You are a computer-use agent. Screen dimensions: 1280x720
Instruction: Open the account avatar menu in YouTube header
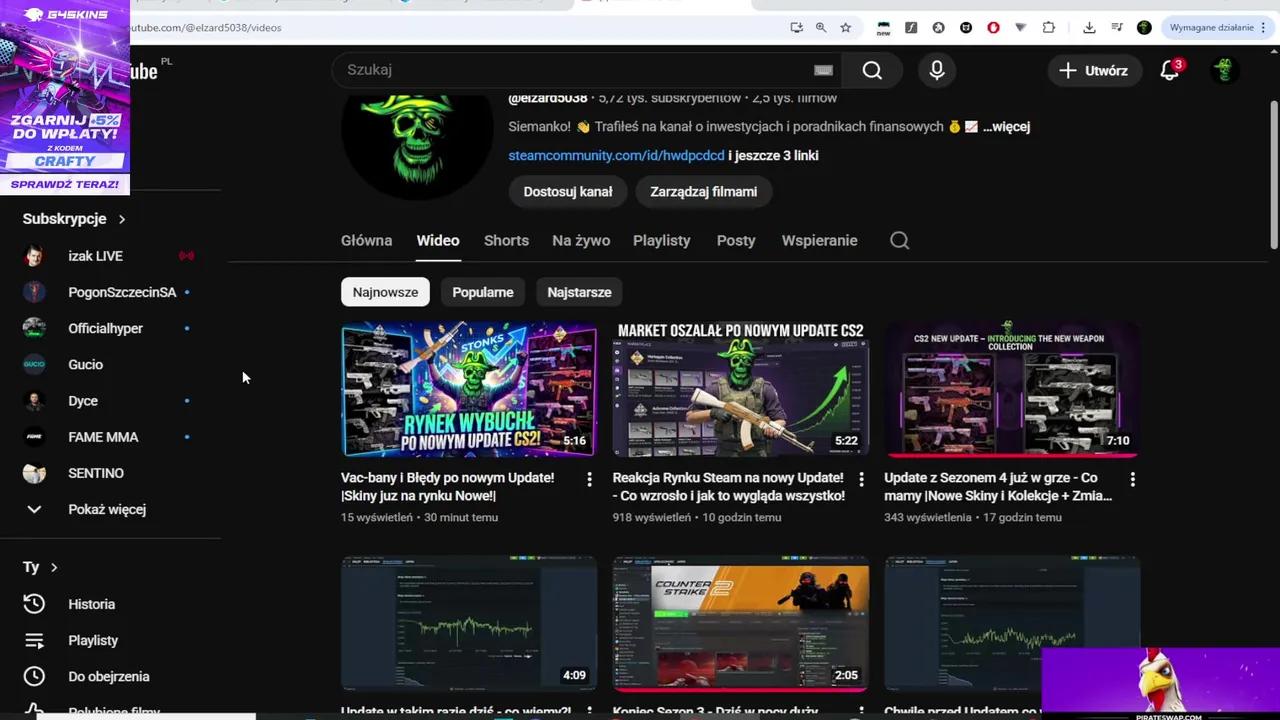1224,70
